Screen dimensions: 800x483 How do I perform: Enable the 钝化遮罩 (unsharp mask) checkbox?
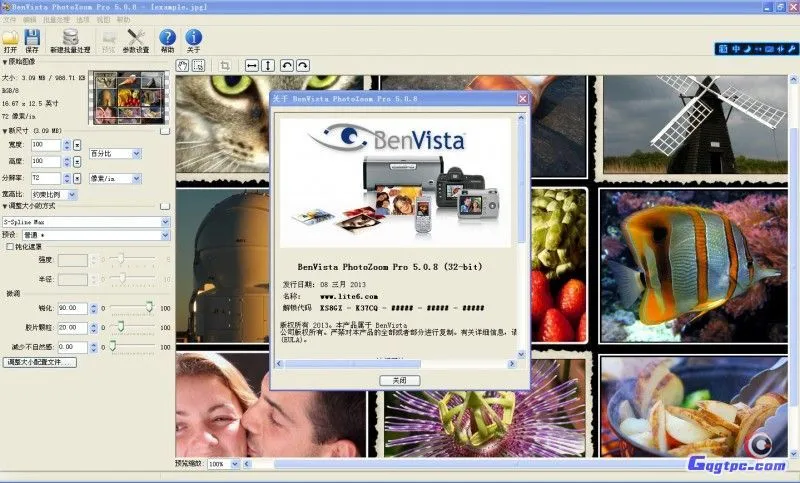[11, 246]
